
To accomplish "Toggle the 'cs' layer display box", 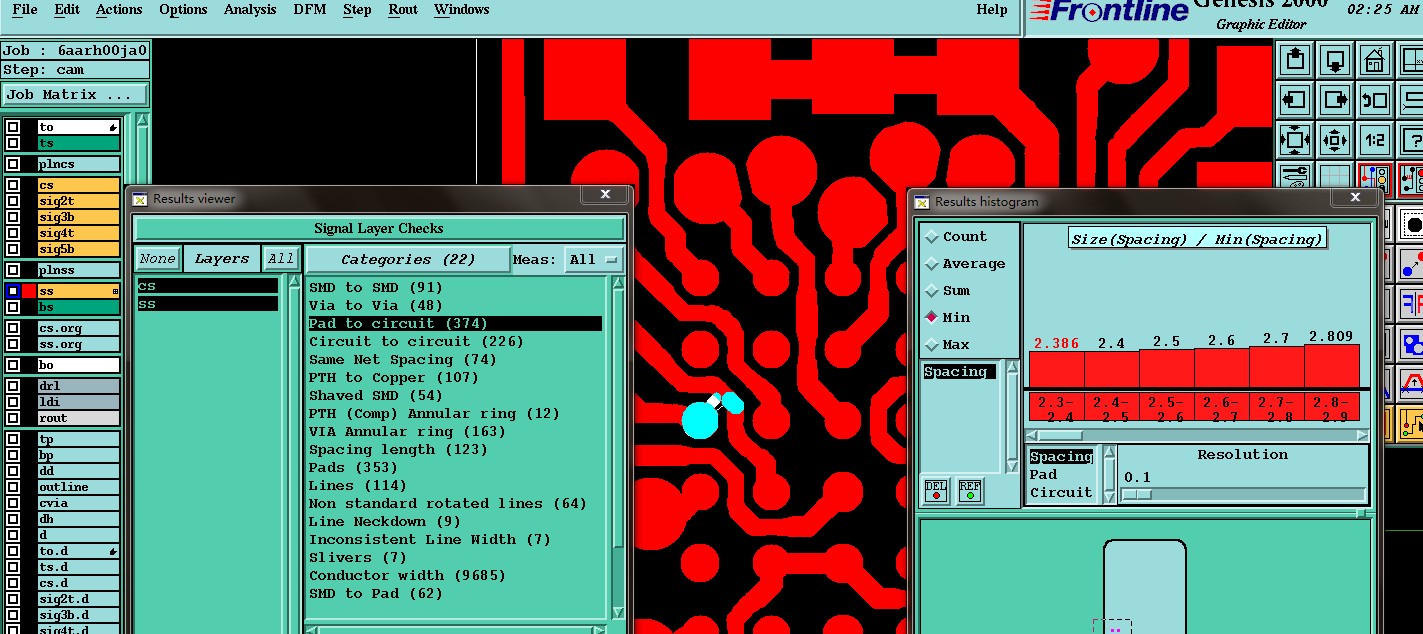I will click(13, 185).
